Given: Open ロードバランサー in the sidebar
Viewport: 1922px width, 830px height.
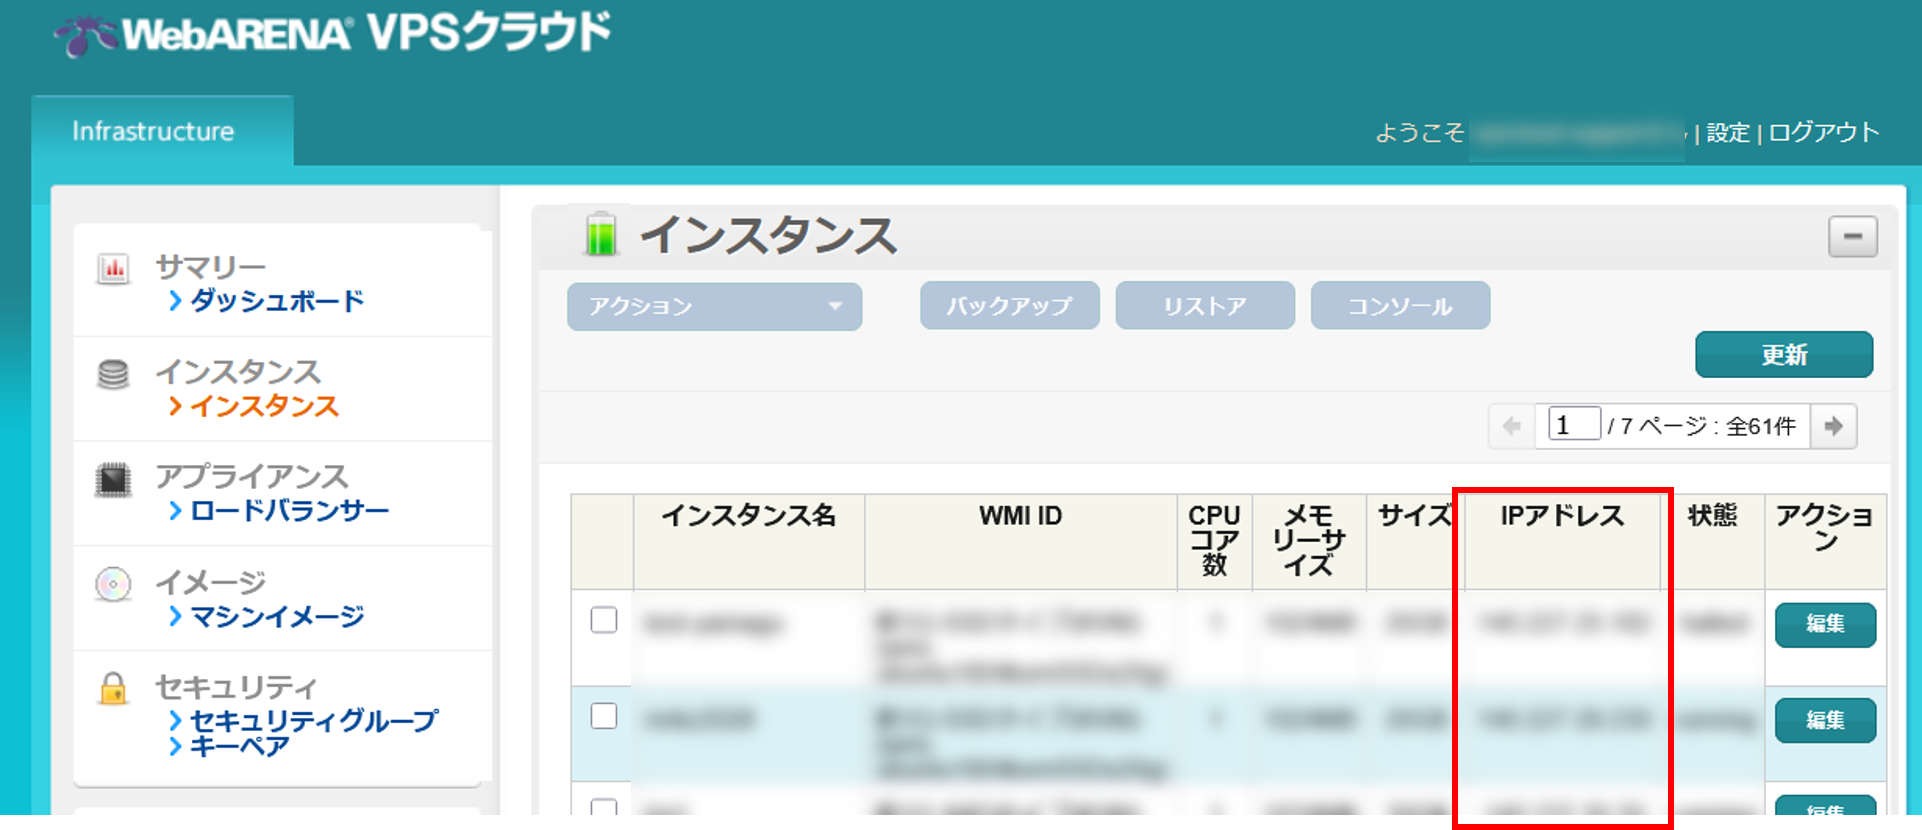Looking at the screenshot, I should tap(289, 511).
